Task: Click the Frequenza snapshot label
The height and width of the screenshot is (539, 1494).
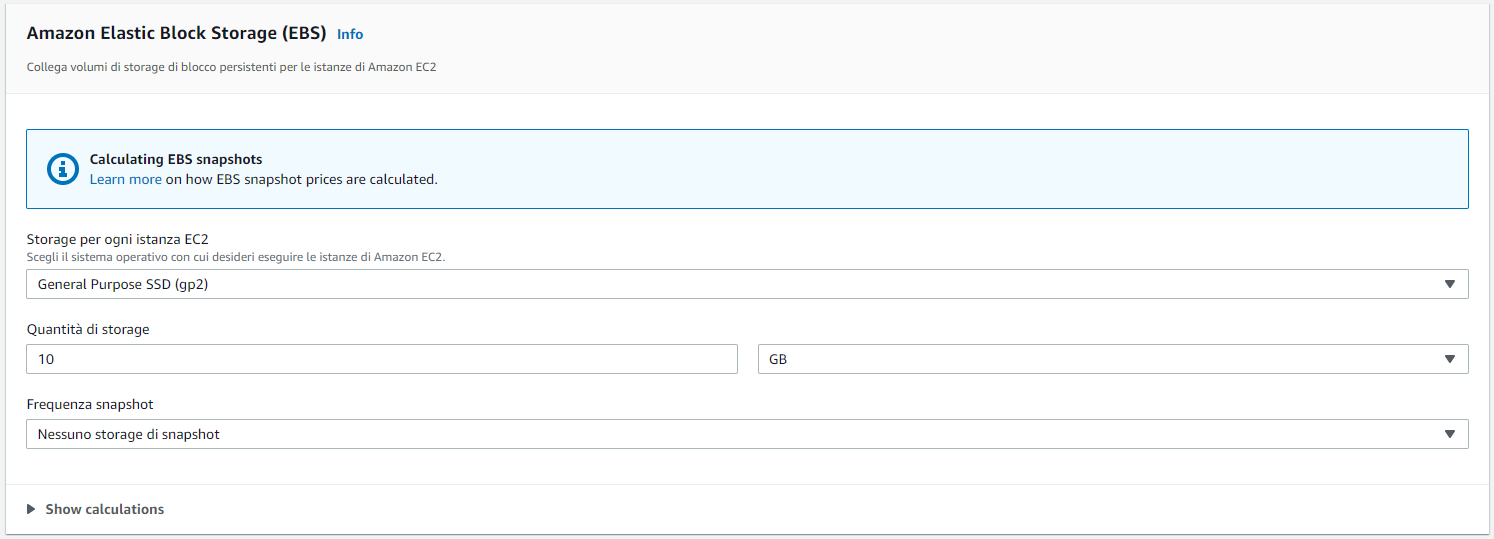Action: tap(90, 404)
